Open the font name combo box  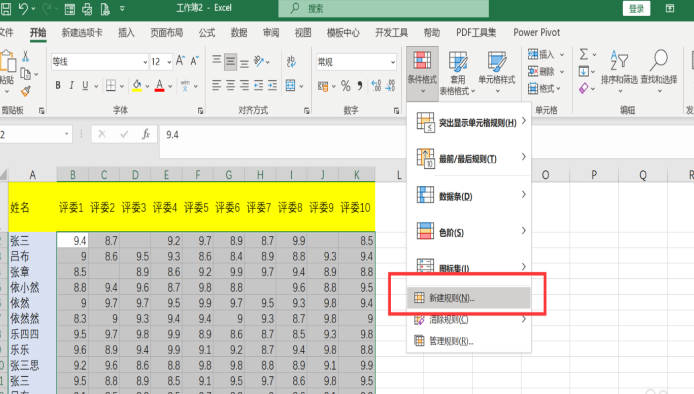(x=100, y=62)
